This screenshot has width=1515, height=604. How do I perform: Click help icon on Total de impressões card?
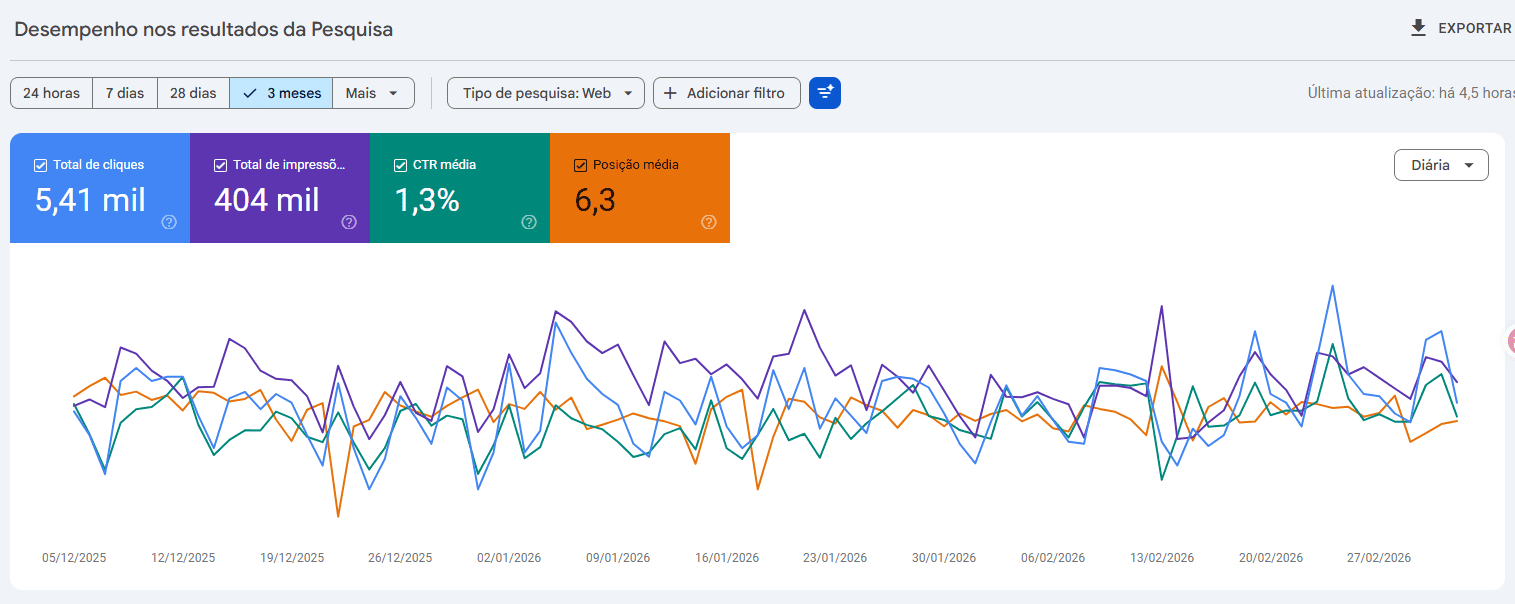click(349, 222)
